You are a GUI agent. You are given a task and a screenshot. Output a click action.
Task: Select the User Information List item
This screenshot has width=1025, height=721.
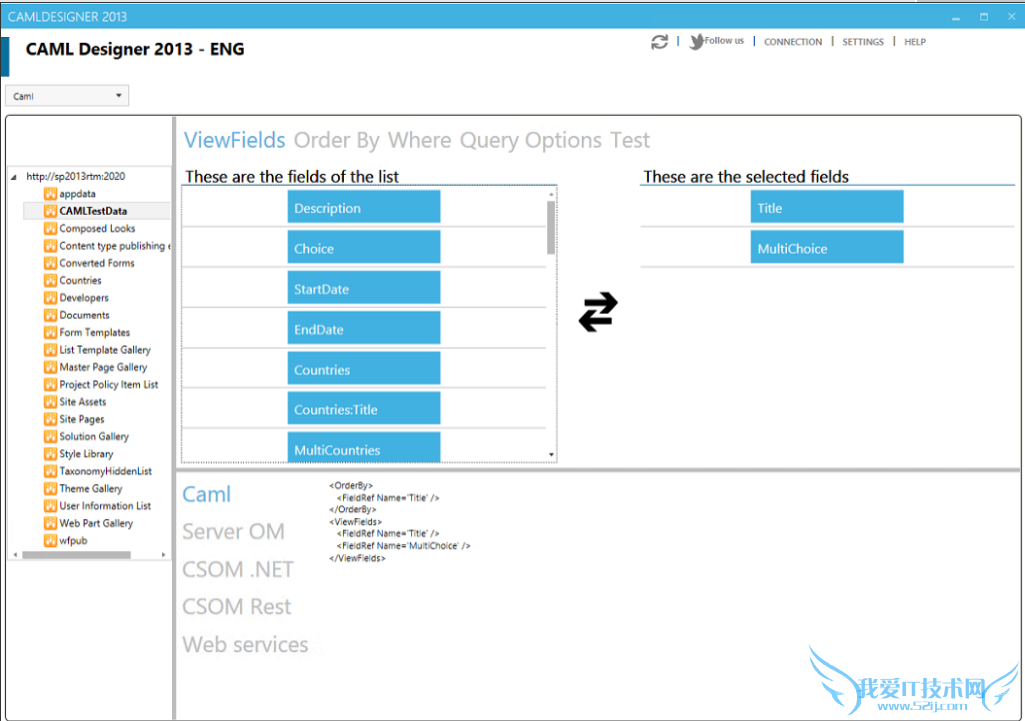pos(105,505)
